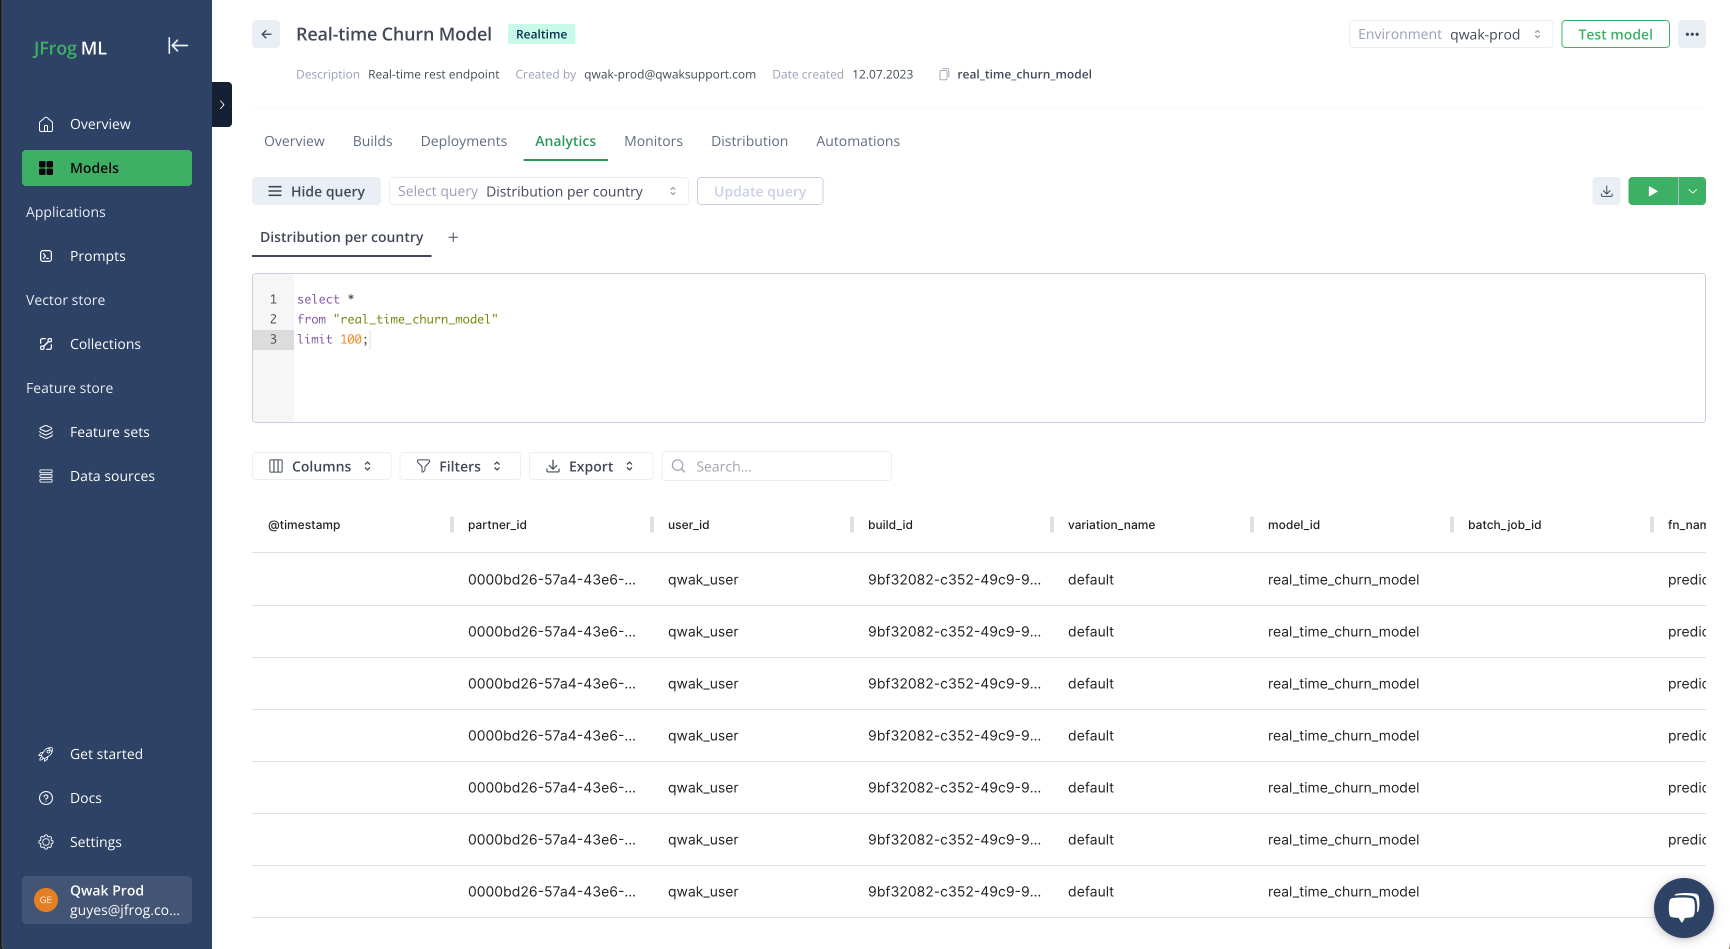Open the run options dropdown arrow
The image size is (1730, 949).
1692,191
